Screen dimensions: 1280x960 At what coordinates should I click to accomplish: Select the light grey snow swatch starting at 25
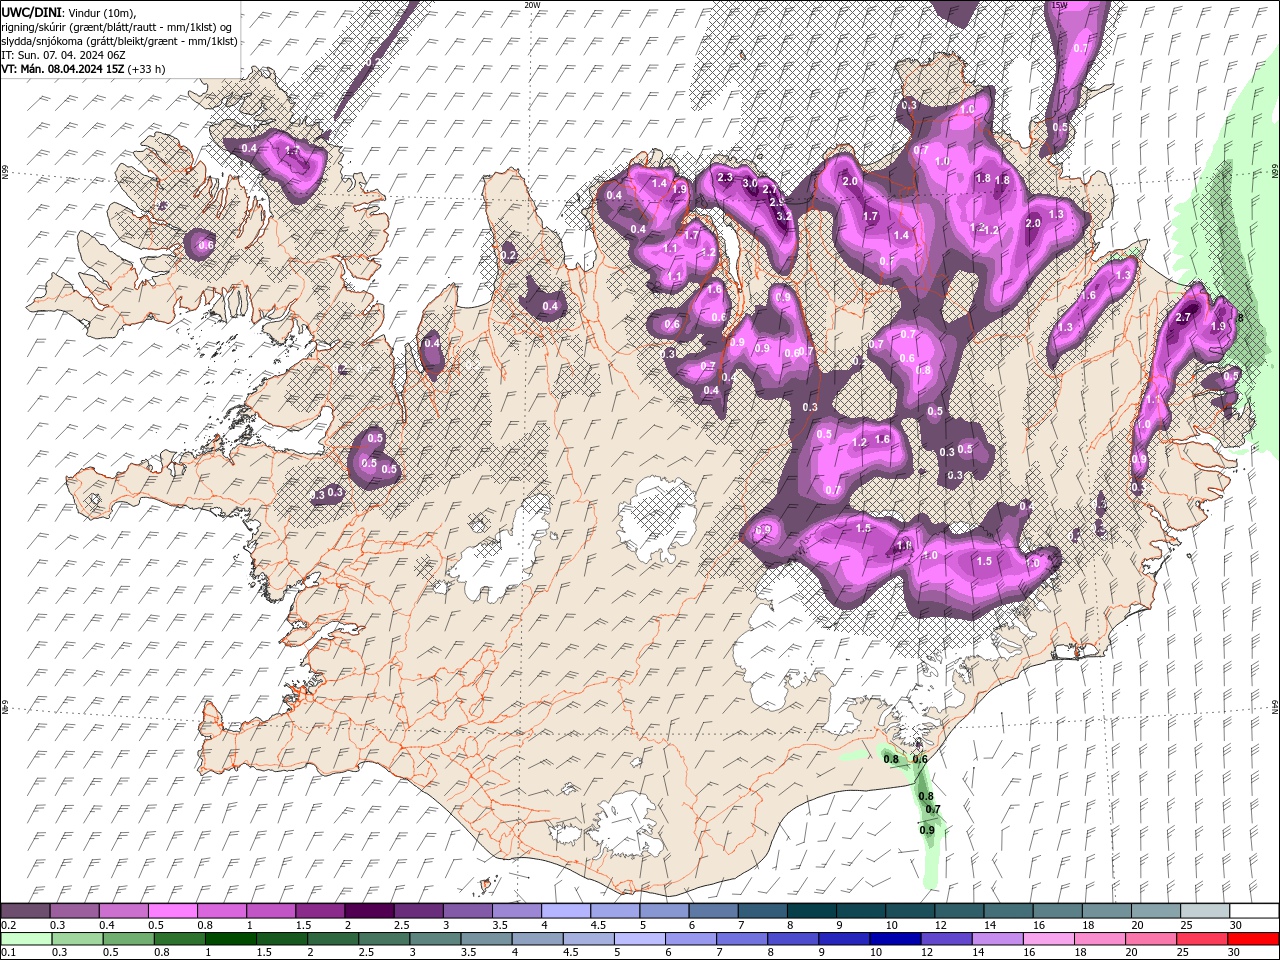1206,910
